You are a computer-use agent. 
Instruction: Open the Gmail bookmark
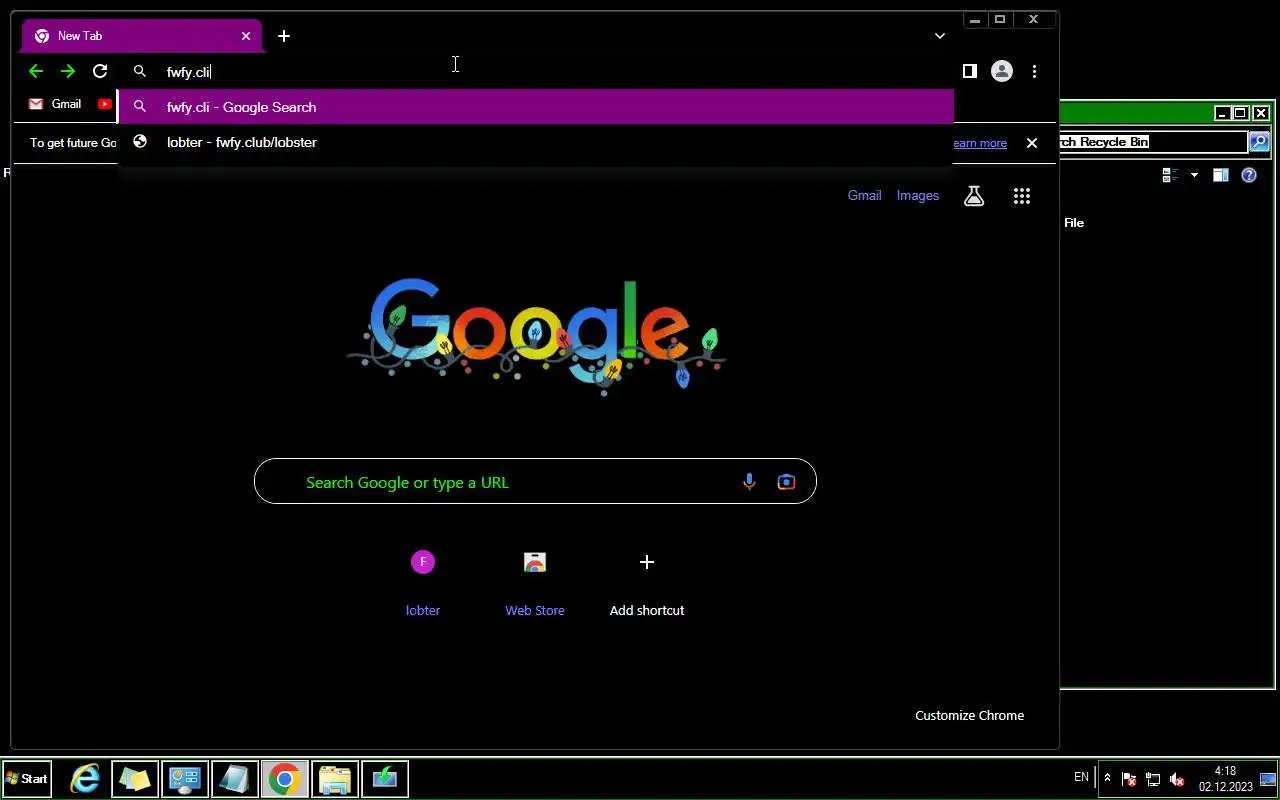pyautogui.click(x=55, y=104)
